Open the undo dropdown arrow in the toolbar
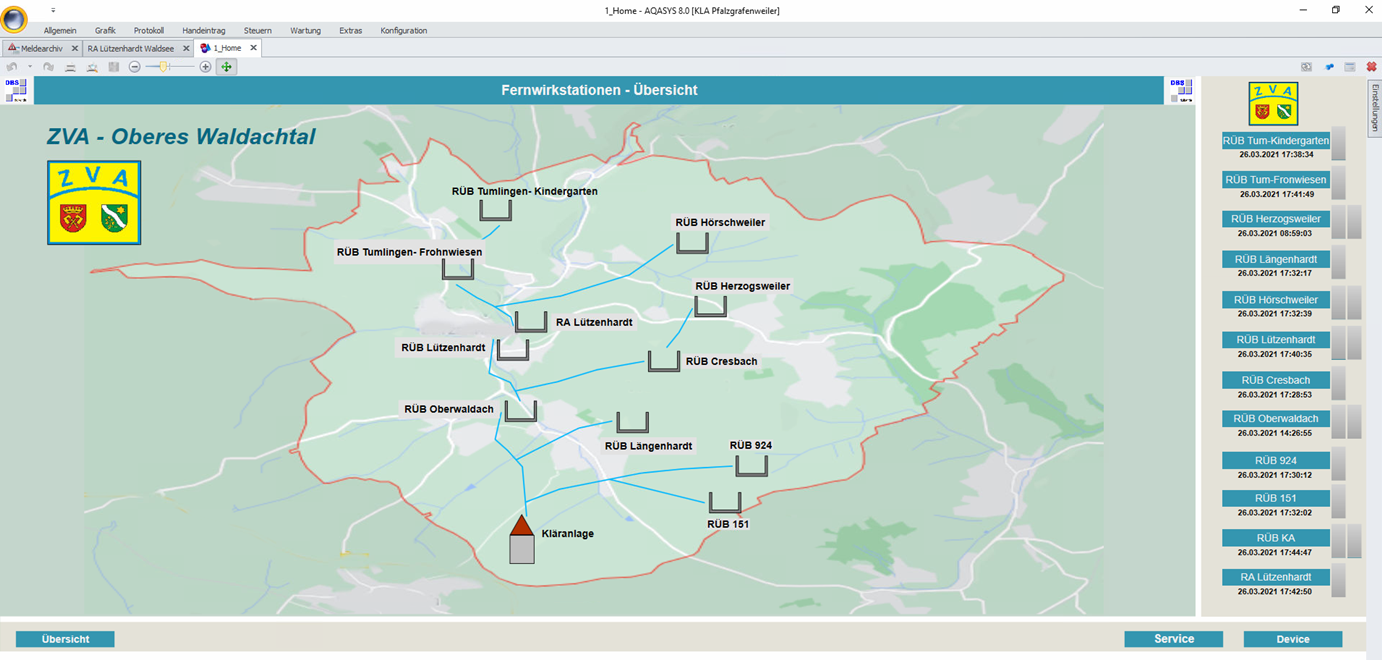The image size is (1382, 660). pyautogui.click(x=30, y=67)
